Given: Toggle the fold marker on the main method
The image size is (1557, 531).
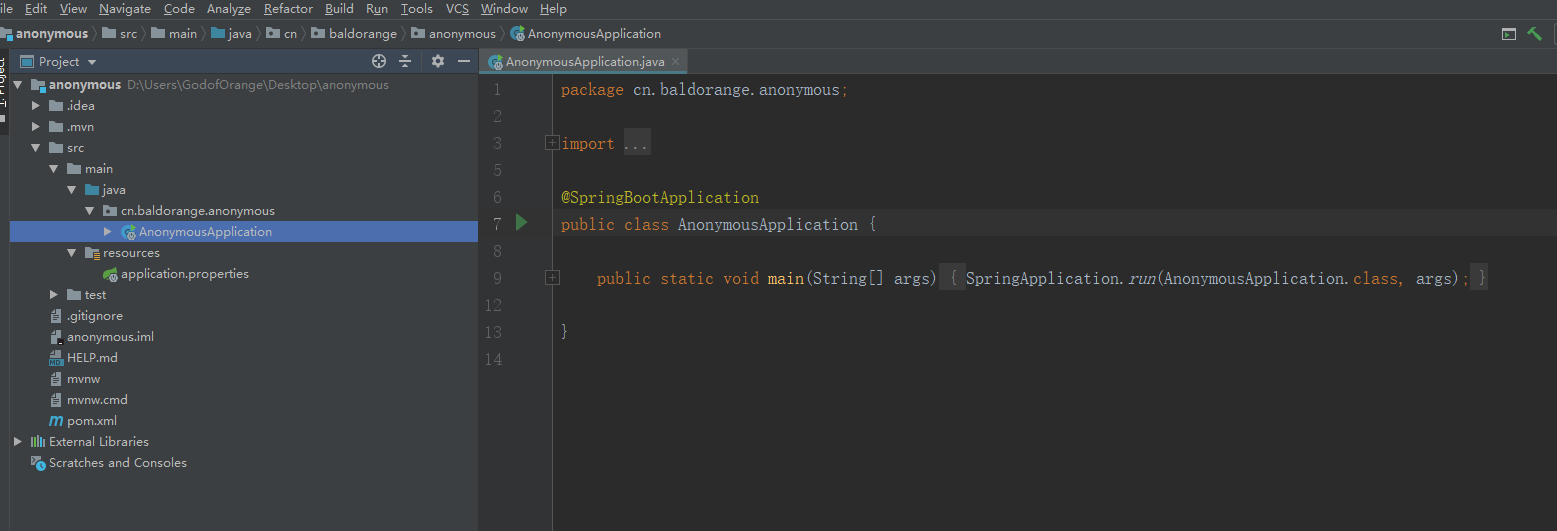Looking at the screenshot, I should click(552, 278).
